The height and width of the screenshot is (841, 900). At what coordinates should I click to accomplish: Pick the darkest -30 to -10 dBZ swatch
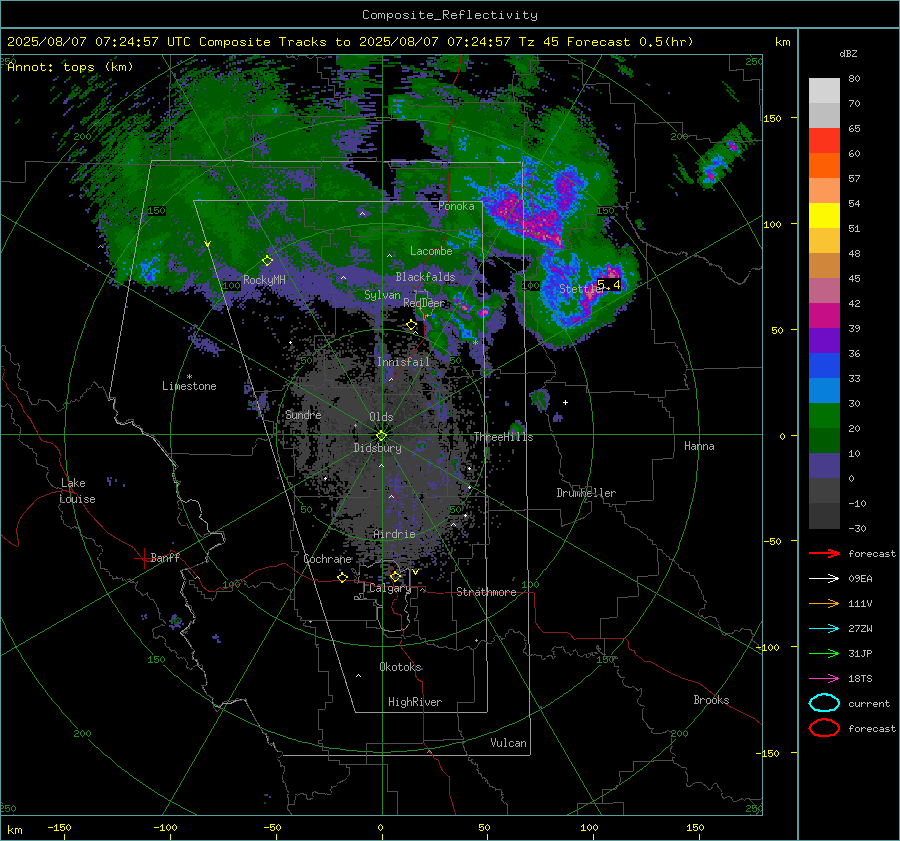tap(824, 516)
